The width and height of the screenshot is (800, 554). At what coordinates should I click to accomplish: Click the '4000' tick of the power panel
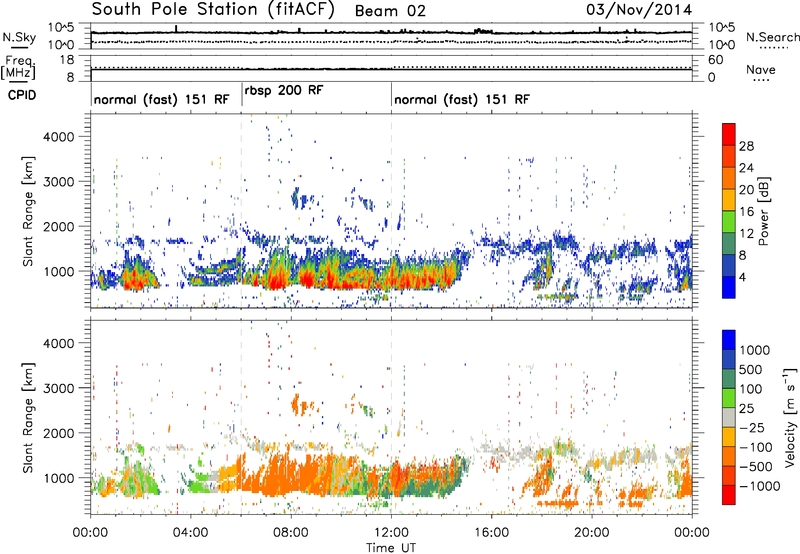pyautogui.click(x=59, y=137)
